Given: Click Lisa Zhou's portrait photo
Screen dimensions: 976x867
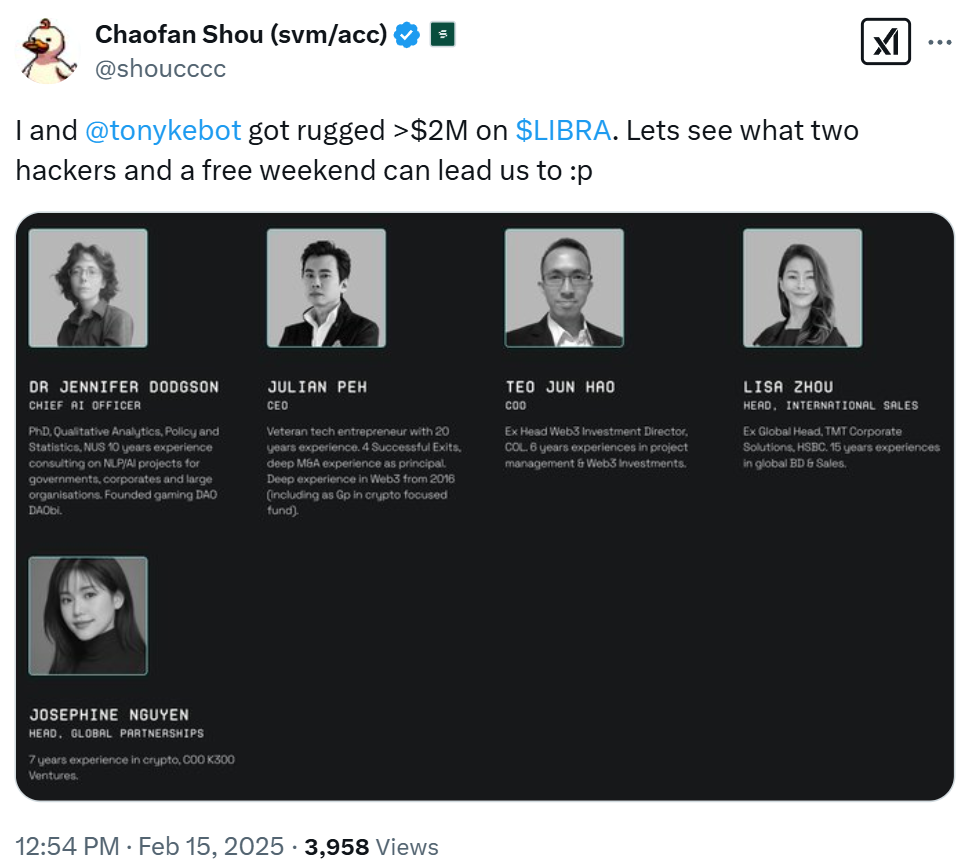Looking at the screenshot, I should (802, 288).
